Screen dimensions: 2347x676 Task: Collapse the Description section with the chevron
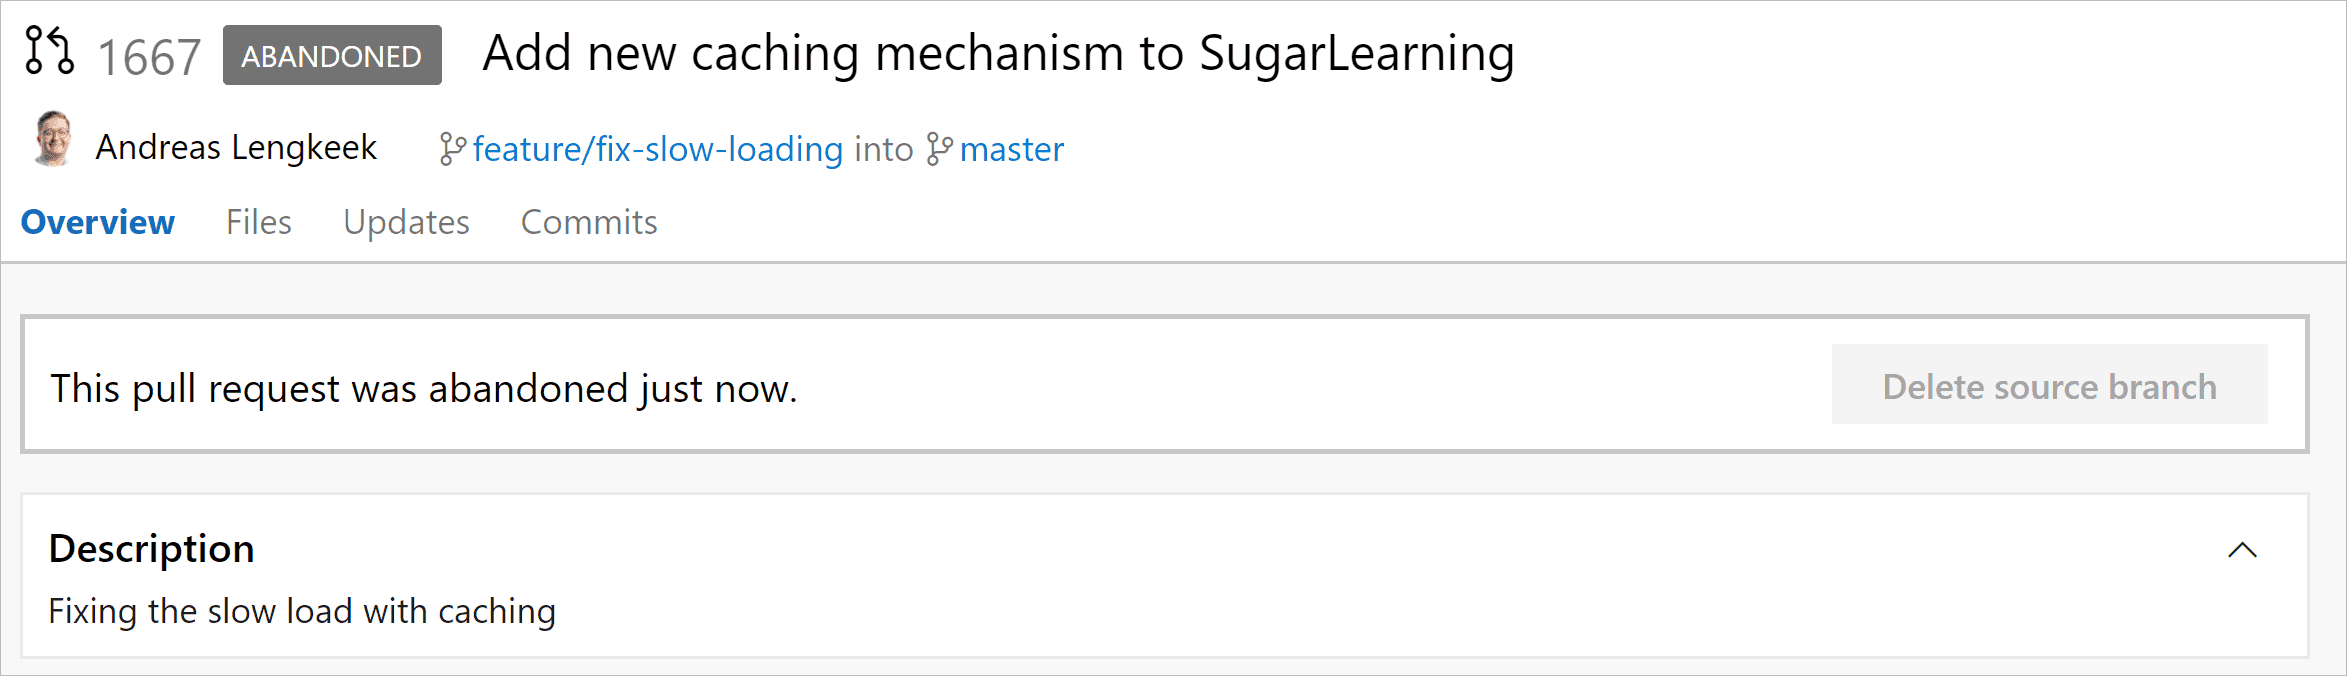2242,550
